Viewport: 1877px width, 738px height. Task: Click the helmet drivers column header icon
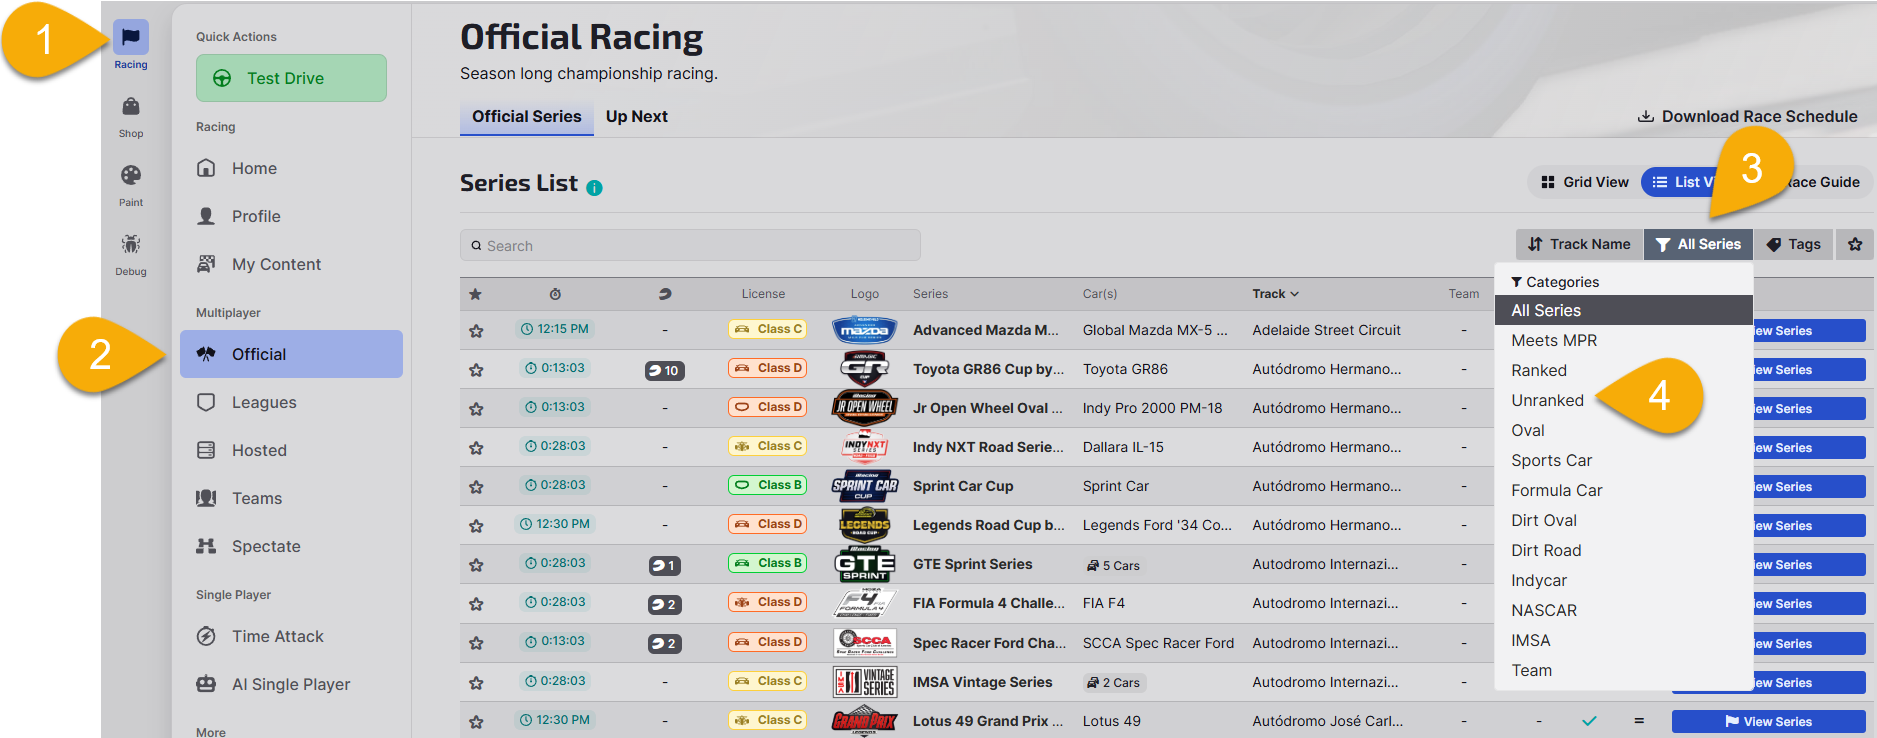click(665, 294)
